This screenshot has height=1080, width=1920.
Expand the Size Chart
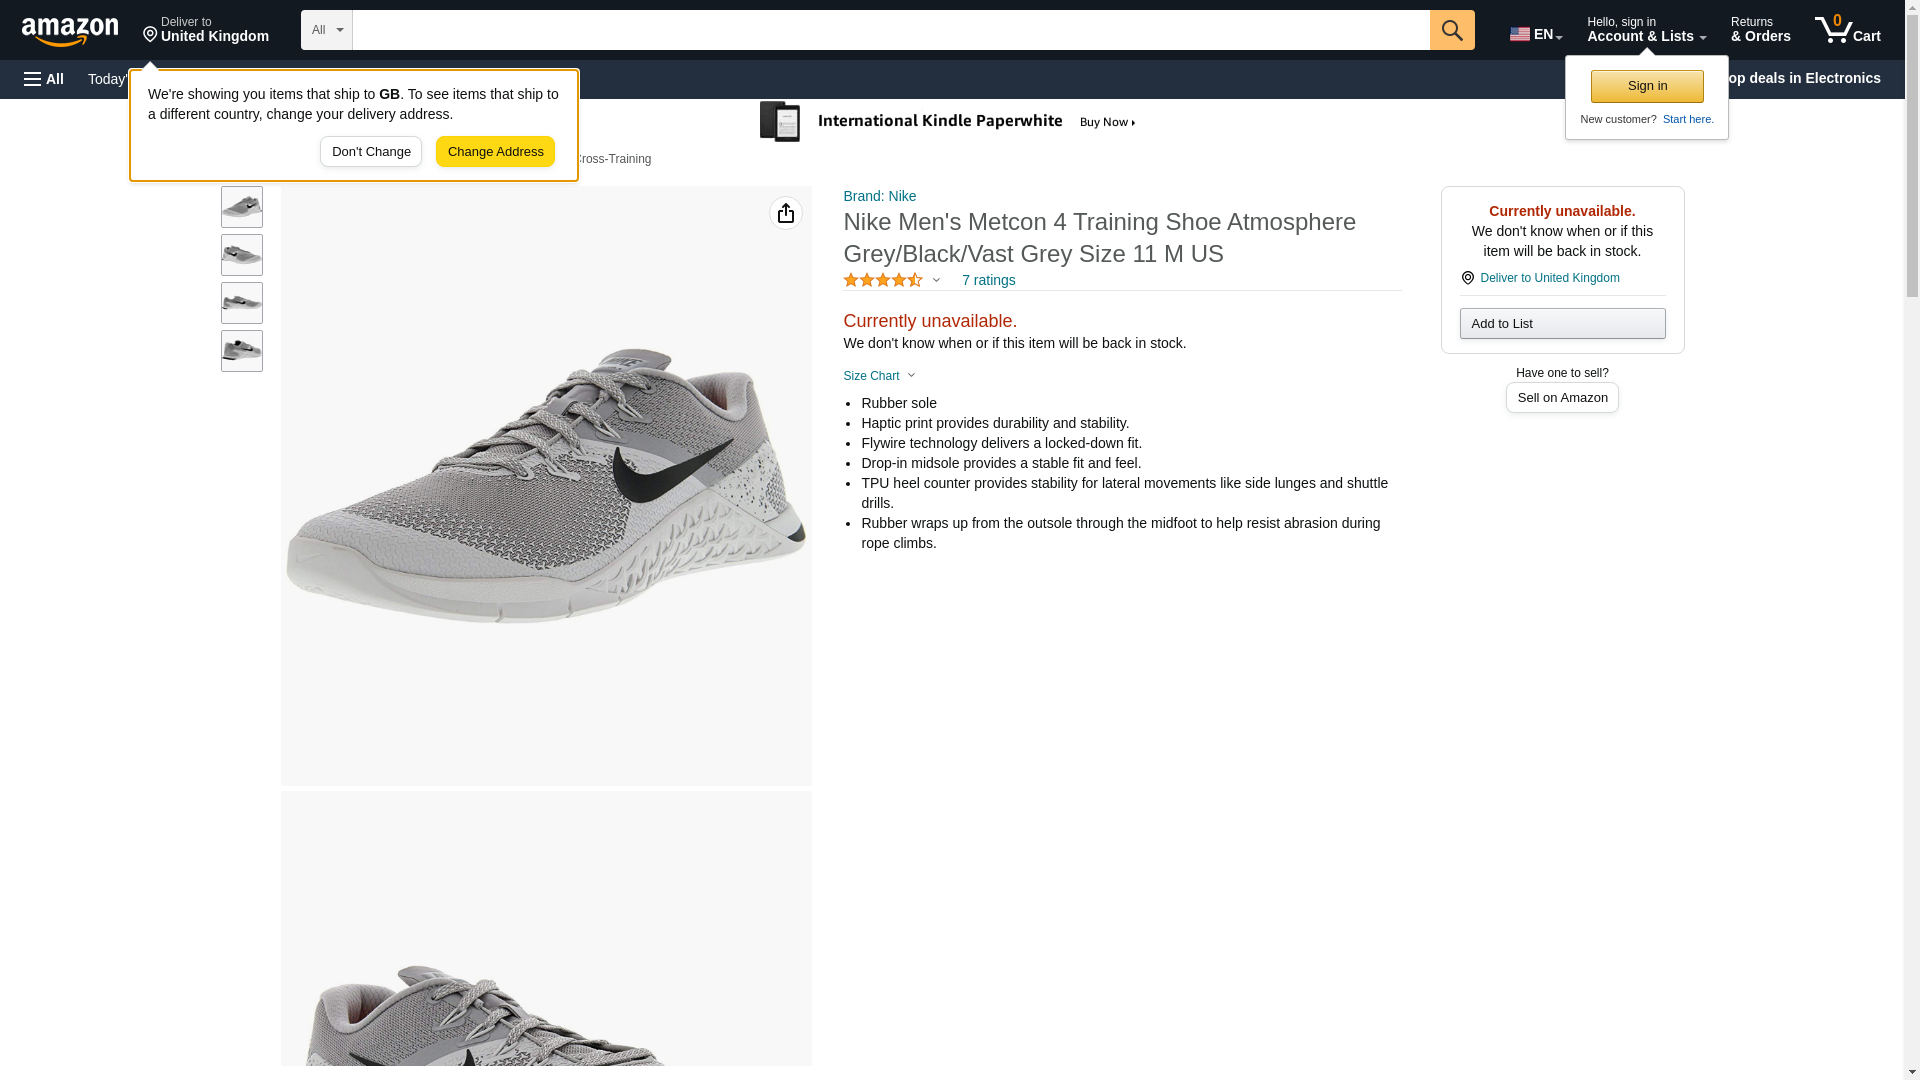click(879, 376)
